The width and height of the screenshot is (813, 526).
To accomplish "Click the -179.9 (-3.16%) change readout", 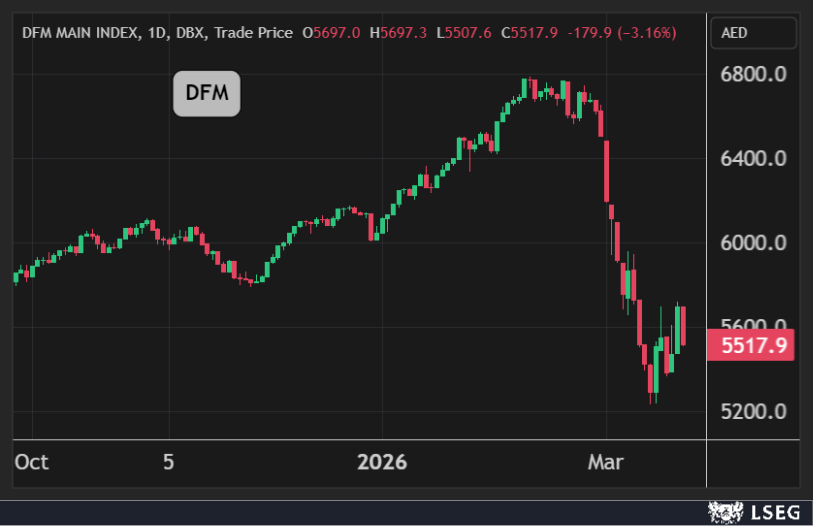I will (x=621, y=33).
